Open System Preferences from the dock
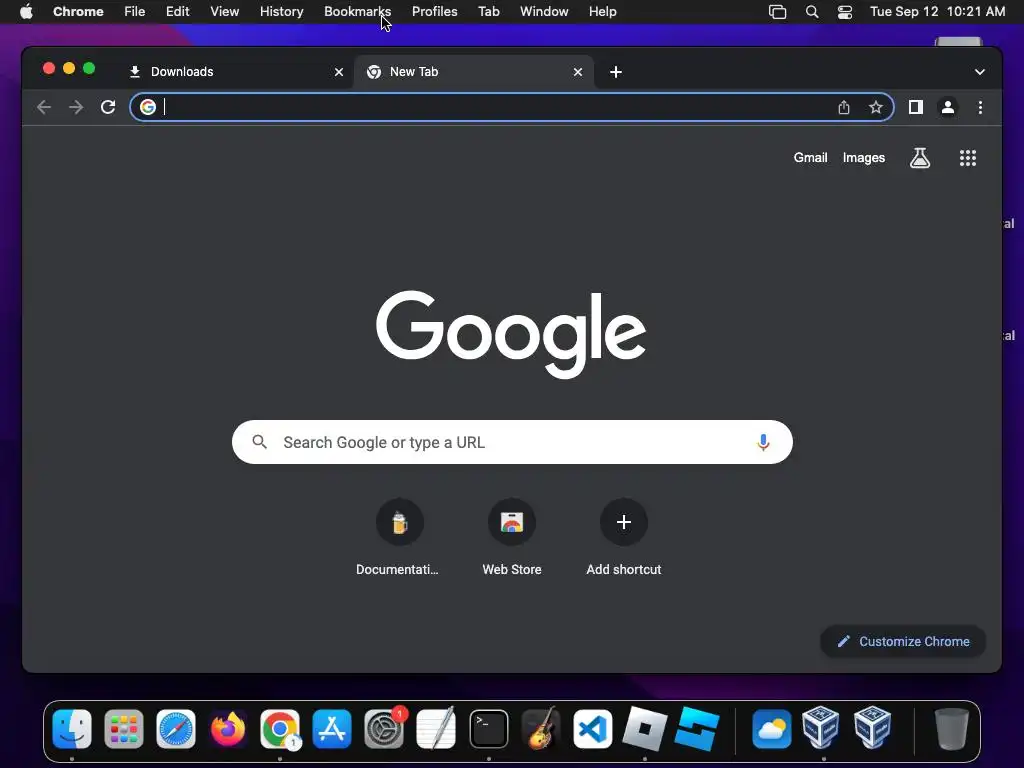1024x768 pixels. [384, 728]
